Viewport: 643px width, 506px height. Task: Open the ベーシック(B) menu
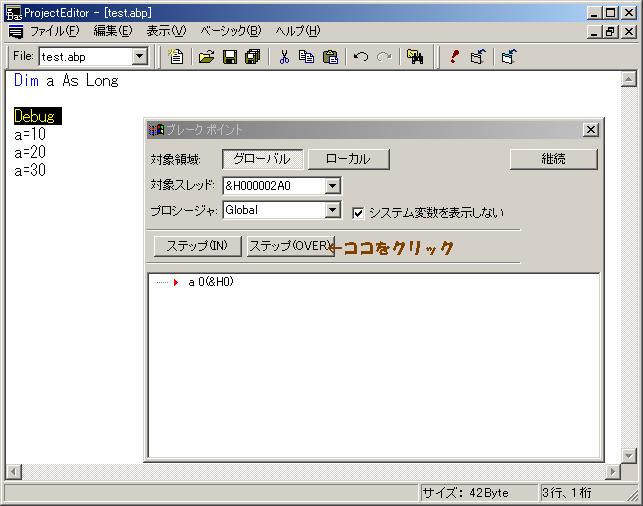pos(231,31)
